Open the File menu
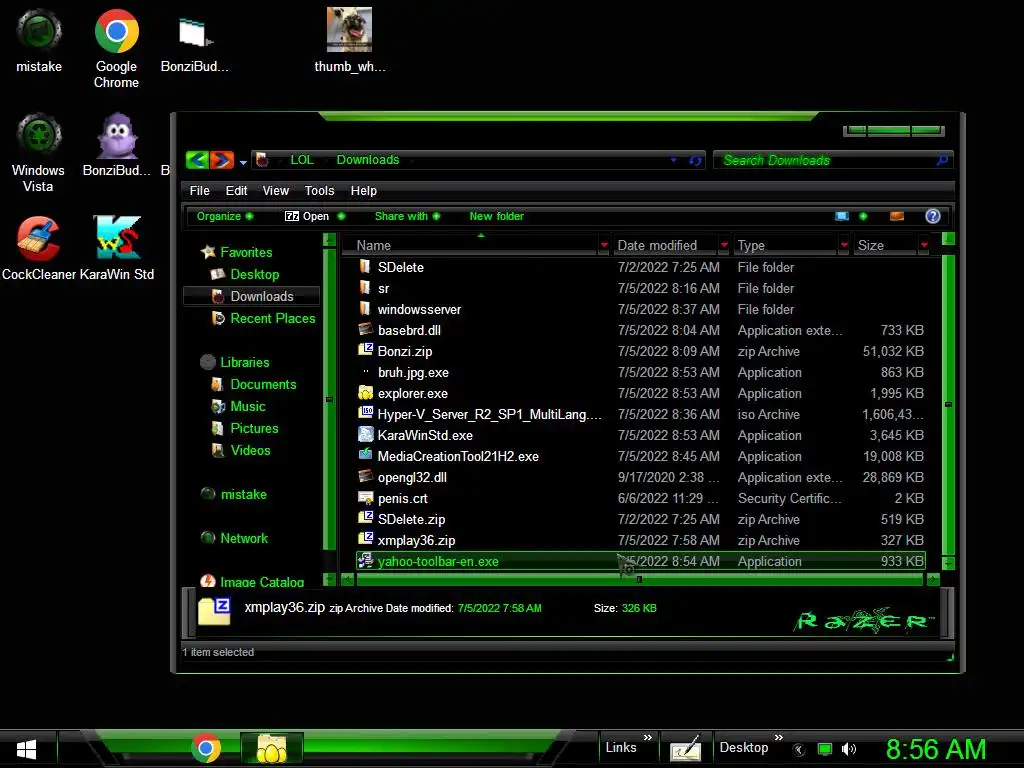The image size is (1024, 768). [x=199, y=191]
